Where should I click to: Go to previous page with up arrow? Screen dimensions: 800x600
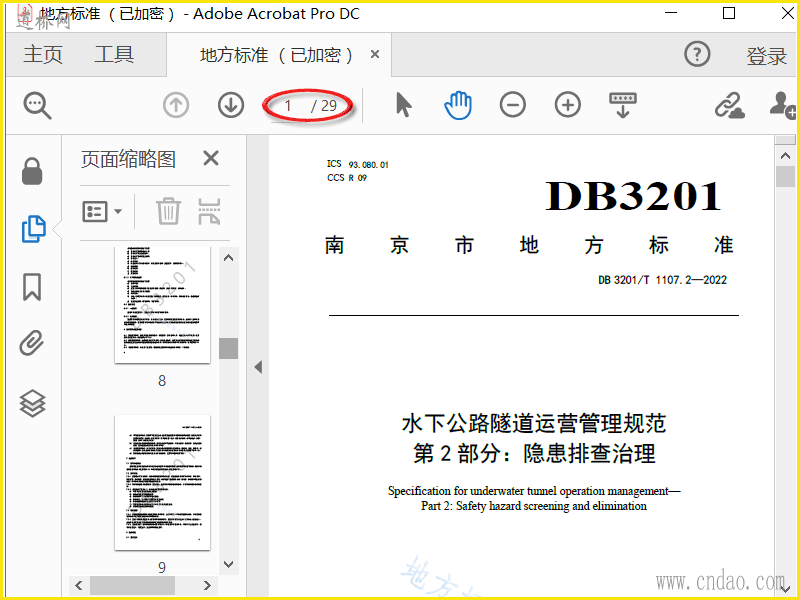coord(176,106)
